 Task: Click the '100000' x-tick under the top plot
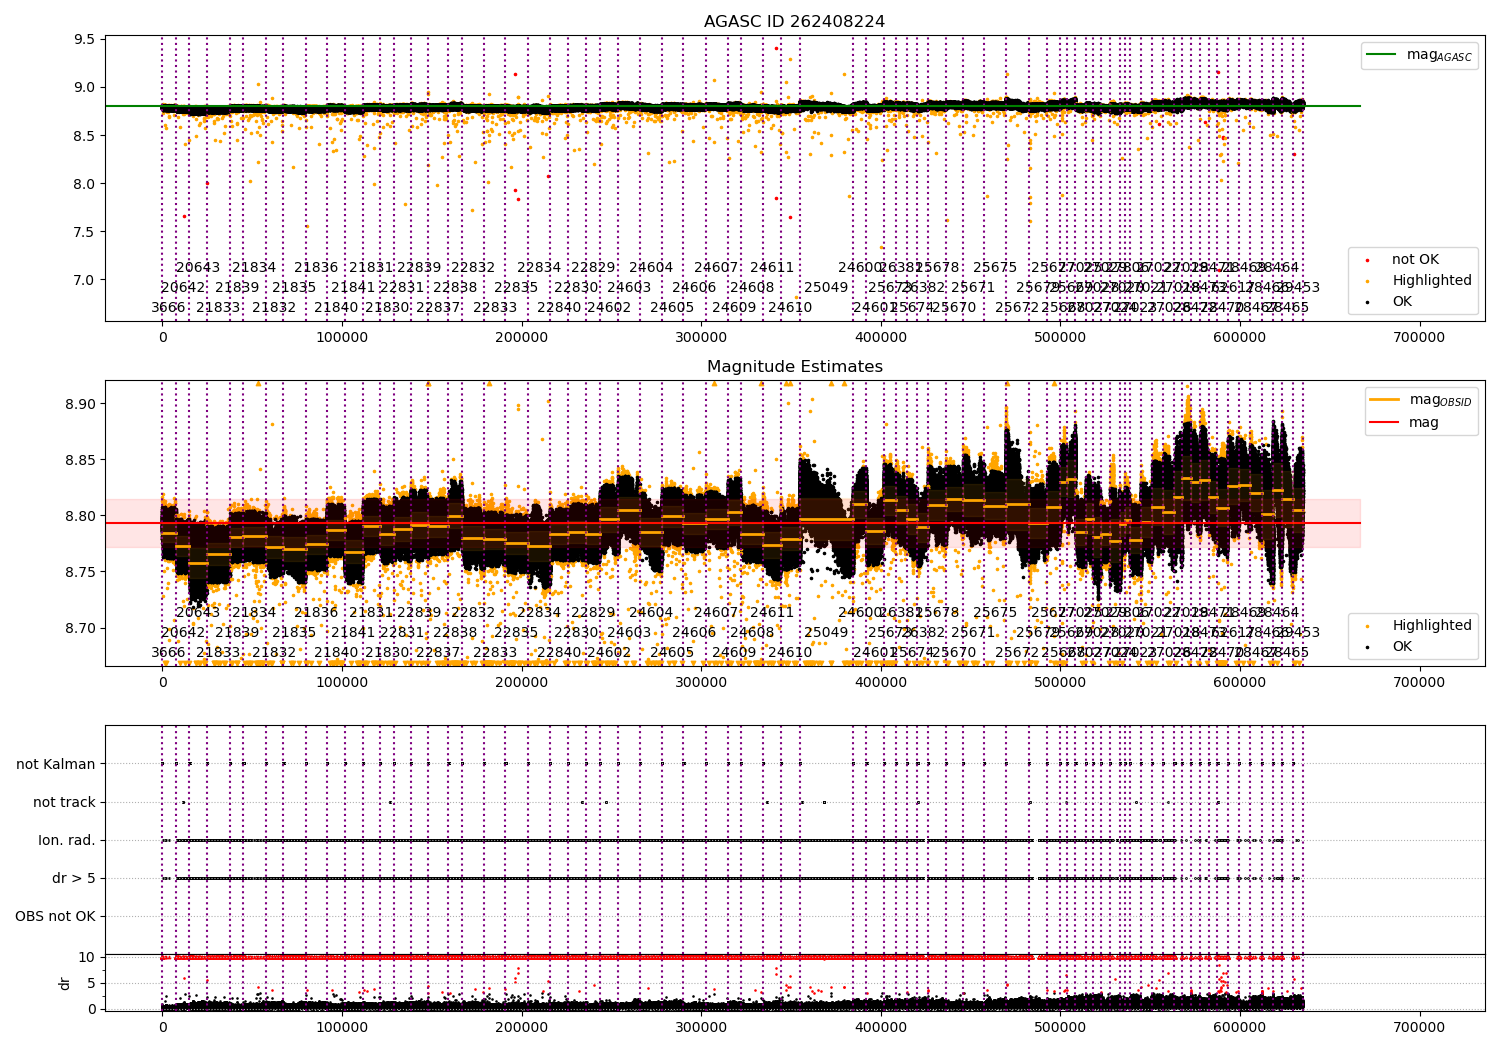pyautogui.click(x=342, y=338)
